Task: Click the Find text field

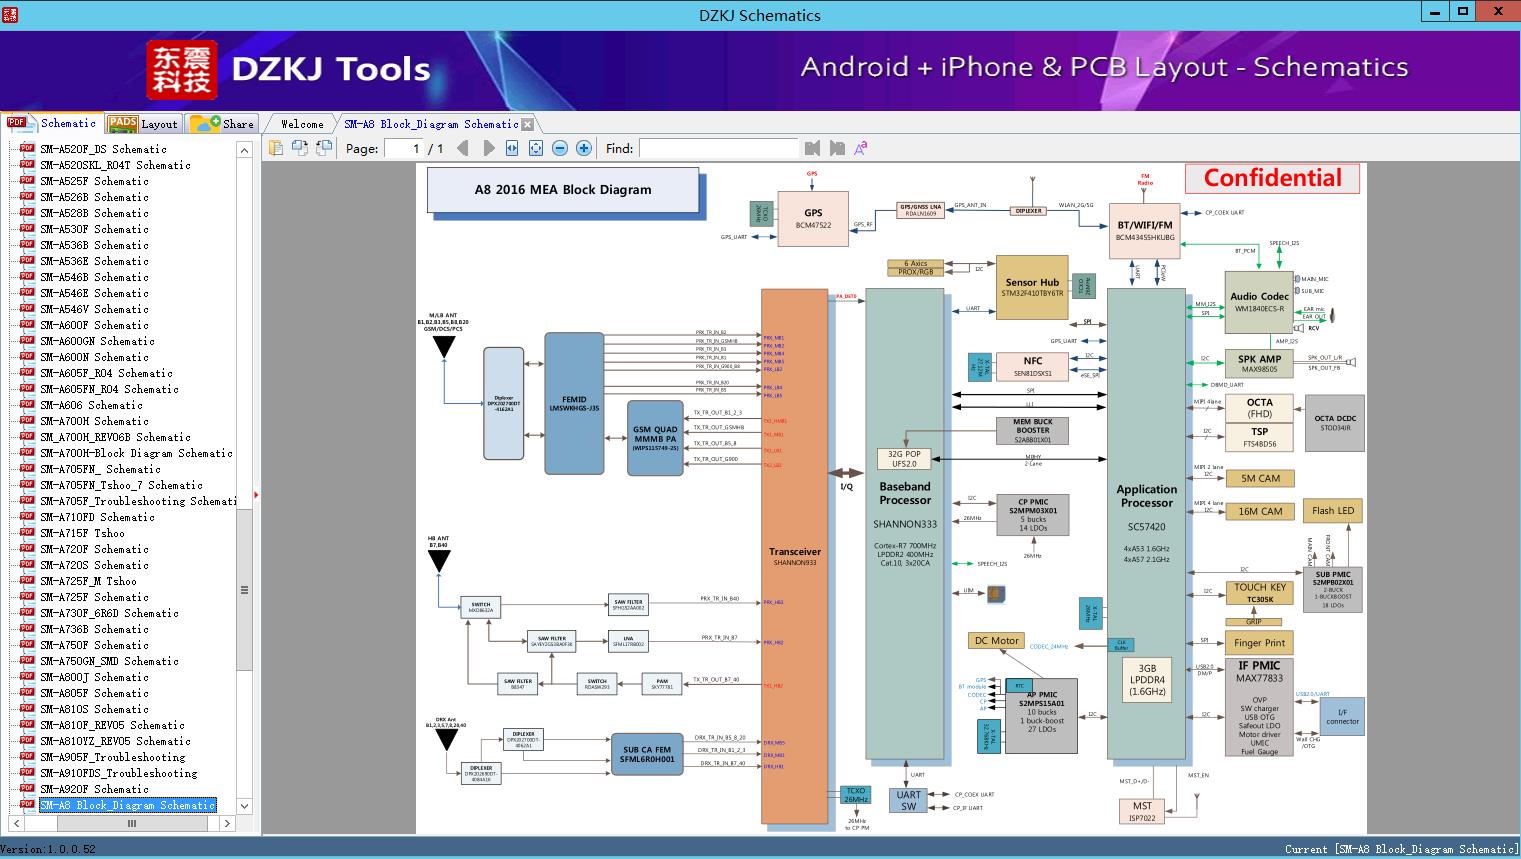Action: click(719, 148)
